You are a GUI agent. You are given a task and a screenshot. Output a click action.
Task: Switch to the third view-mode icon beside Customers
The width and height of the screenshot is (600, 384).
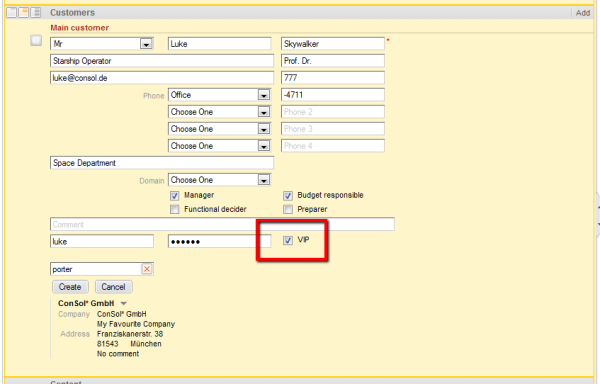click(x=36, y=13)
